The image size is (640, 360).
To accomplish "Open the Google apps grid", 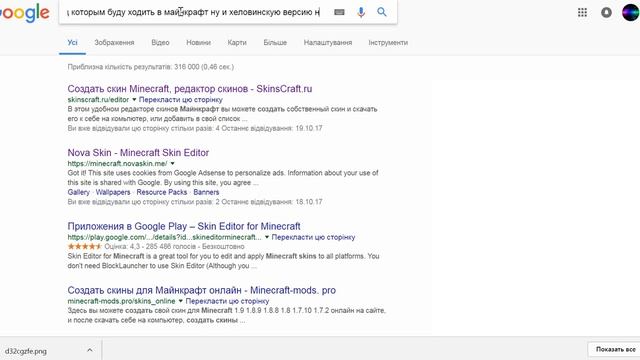I will 582,12.
